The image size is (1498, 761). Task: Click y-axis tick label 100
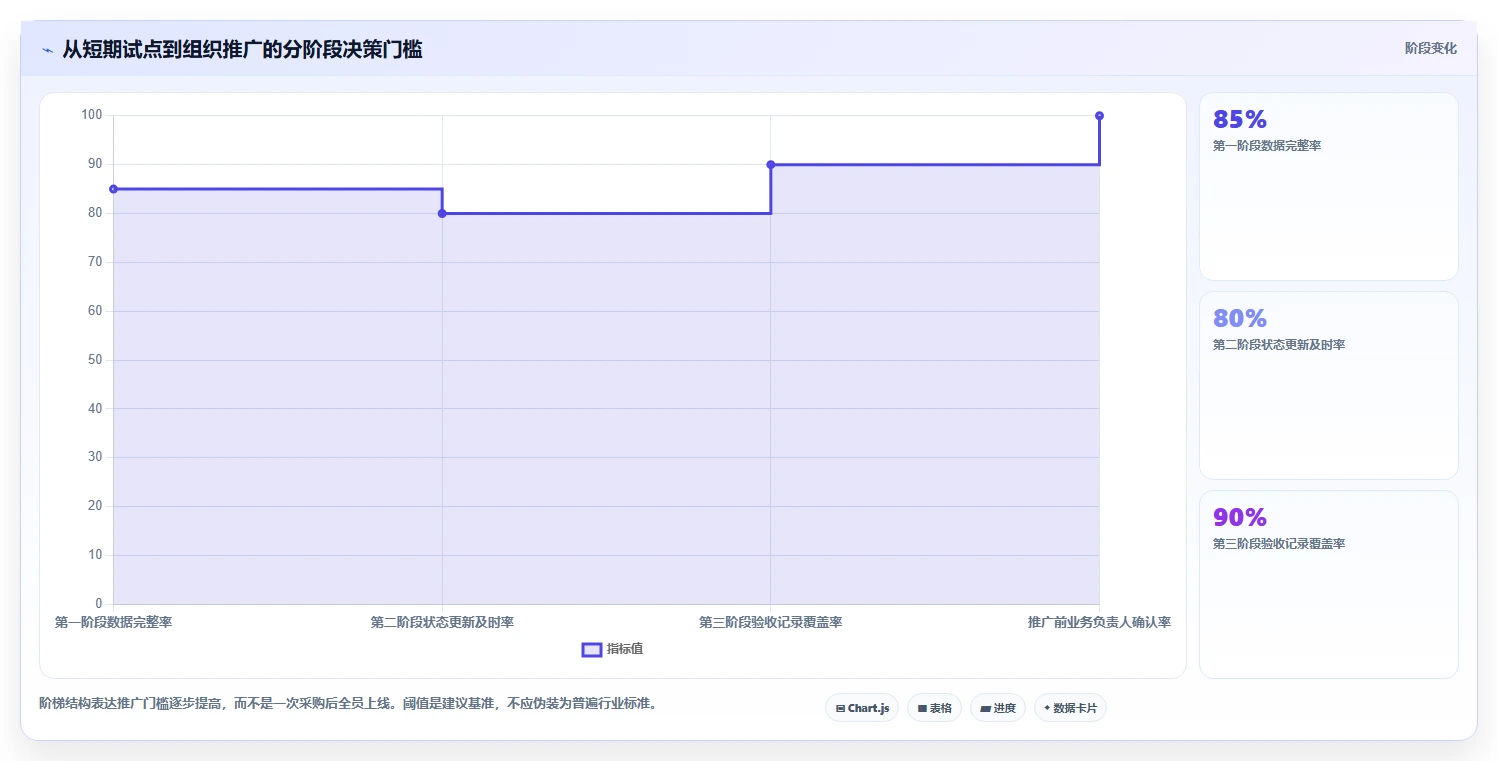coord(92,115)
